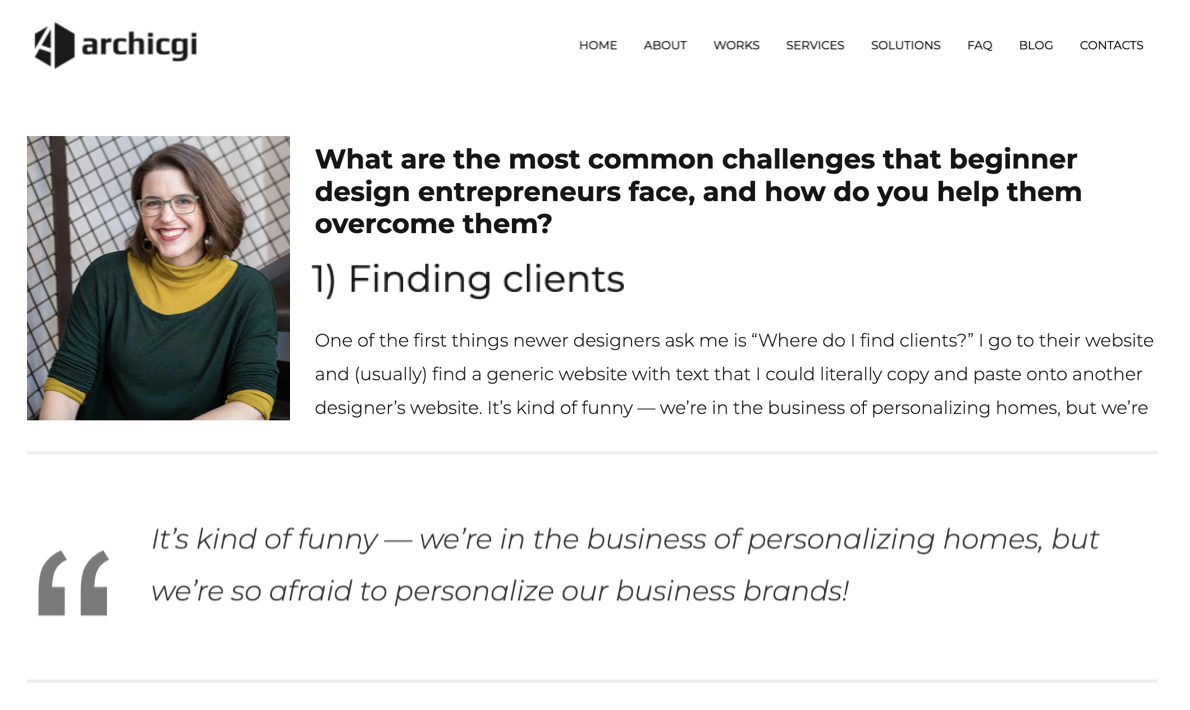Click the archicgi wordmark text
This screenshot has height=710, width=1190.
click(139, 46)
